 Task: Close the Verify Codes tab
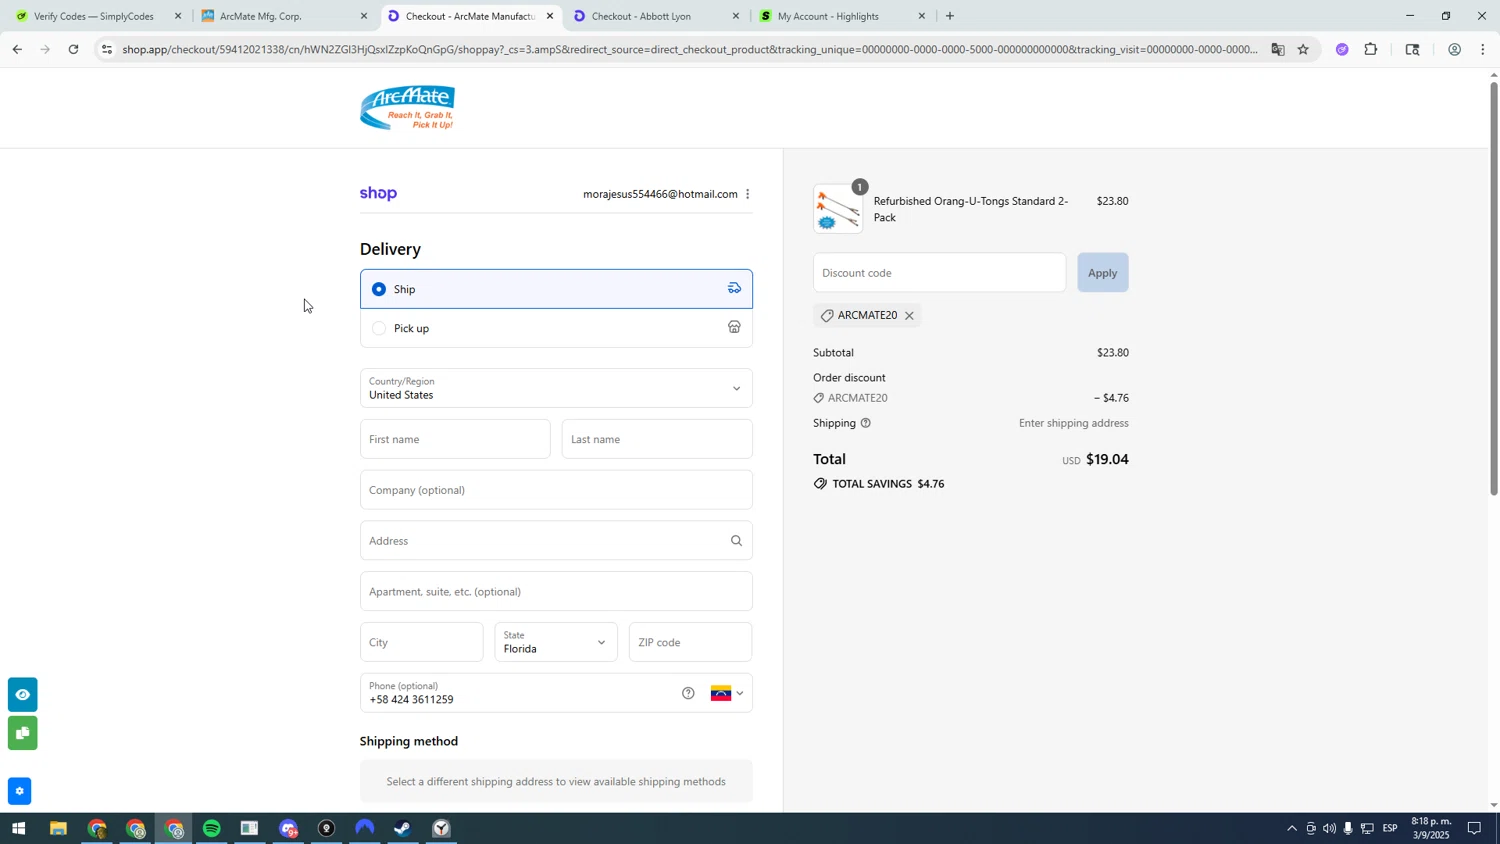pos(178,16)
